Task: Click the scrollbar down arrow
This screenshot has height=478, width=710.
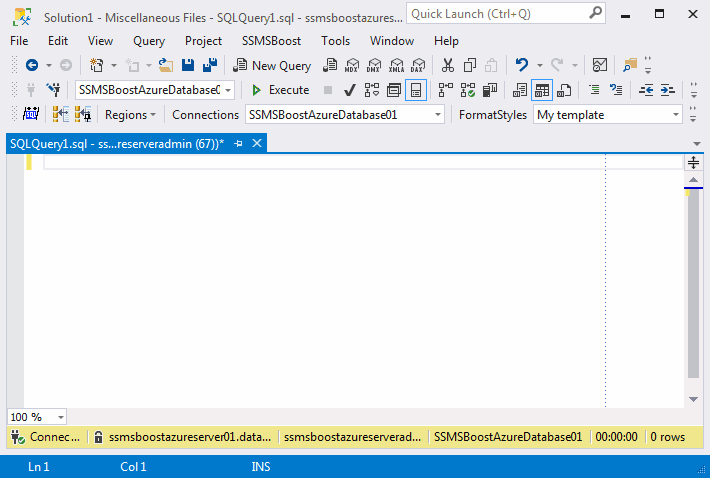Action: (693, 399)
